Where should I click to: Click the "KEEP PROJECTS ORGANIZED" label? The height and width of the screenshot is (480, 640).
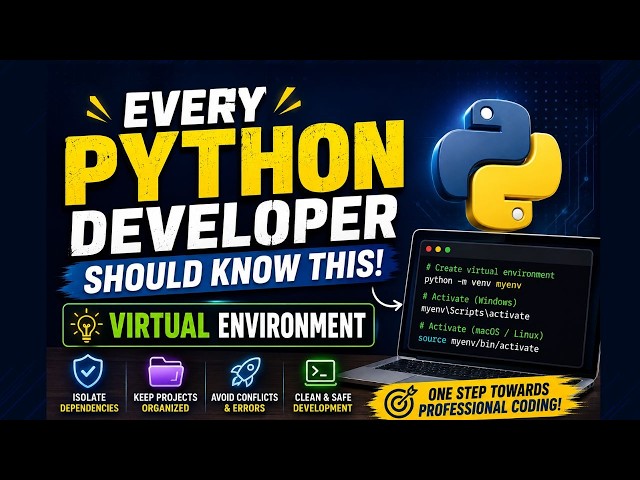point(165,402)
